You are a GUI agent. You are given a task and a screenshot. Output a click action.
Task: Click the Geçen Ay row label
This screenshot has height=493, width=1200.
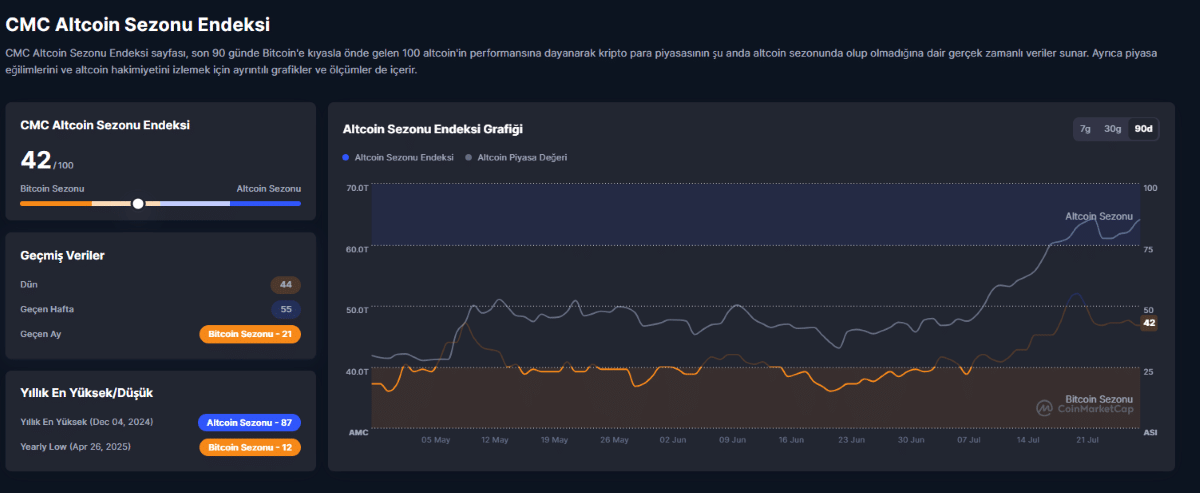click(41, 334)
